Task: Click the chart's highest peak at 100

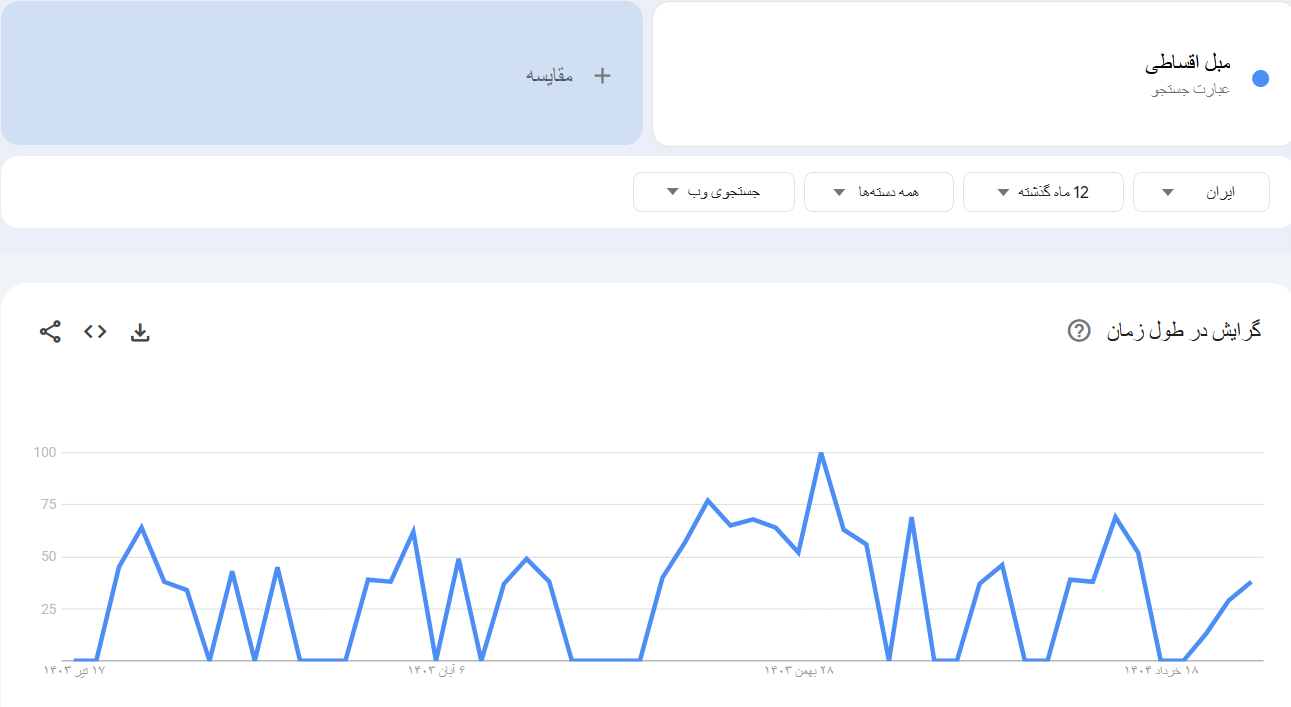Action: click(x=821, y=453)
